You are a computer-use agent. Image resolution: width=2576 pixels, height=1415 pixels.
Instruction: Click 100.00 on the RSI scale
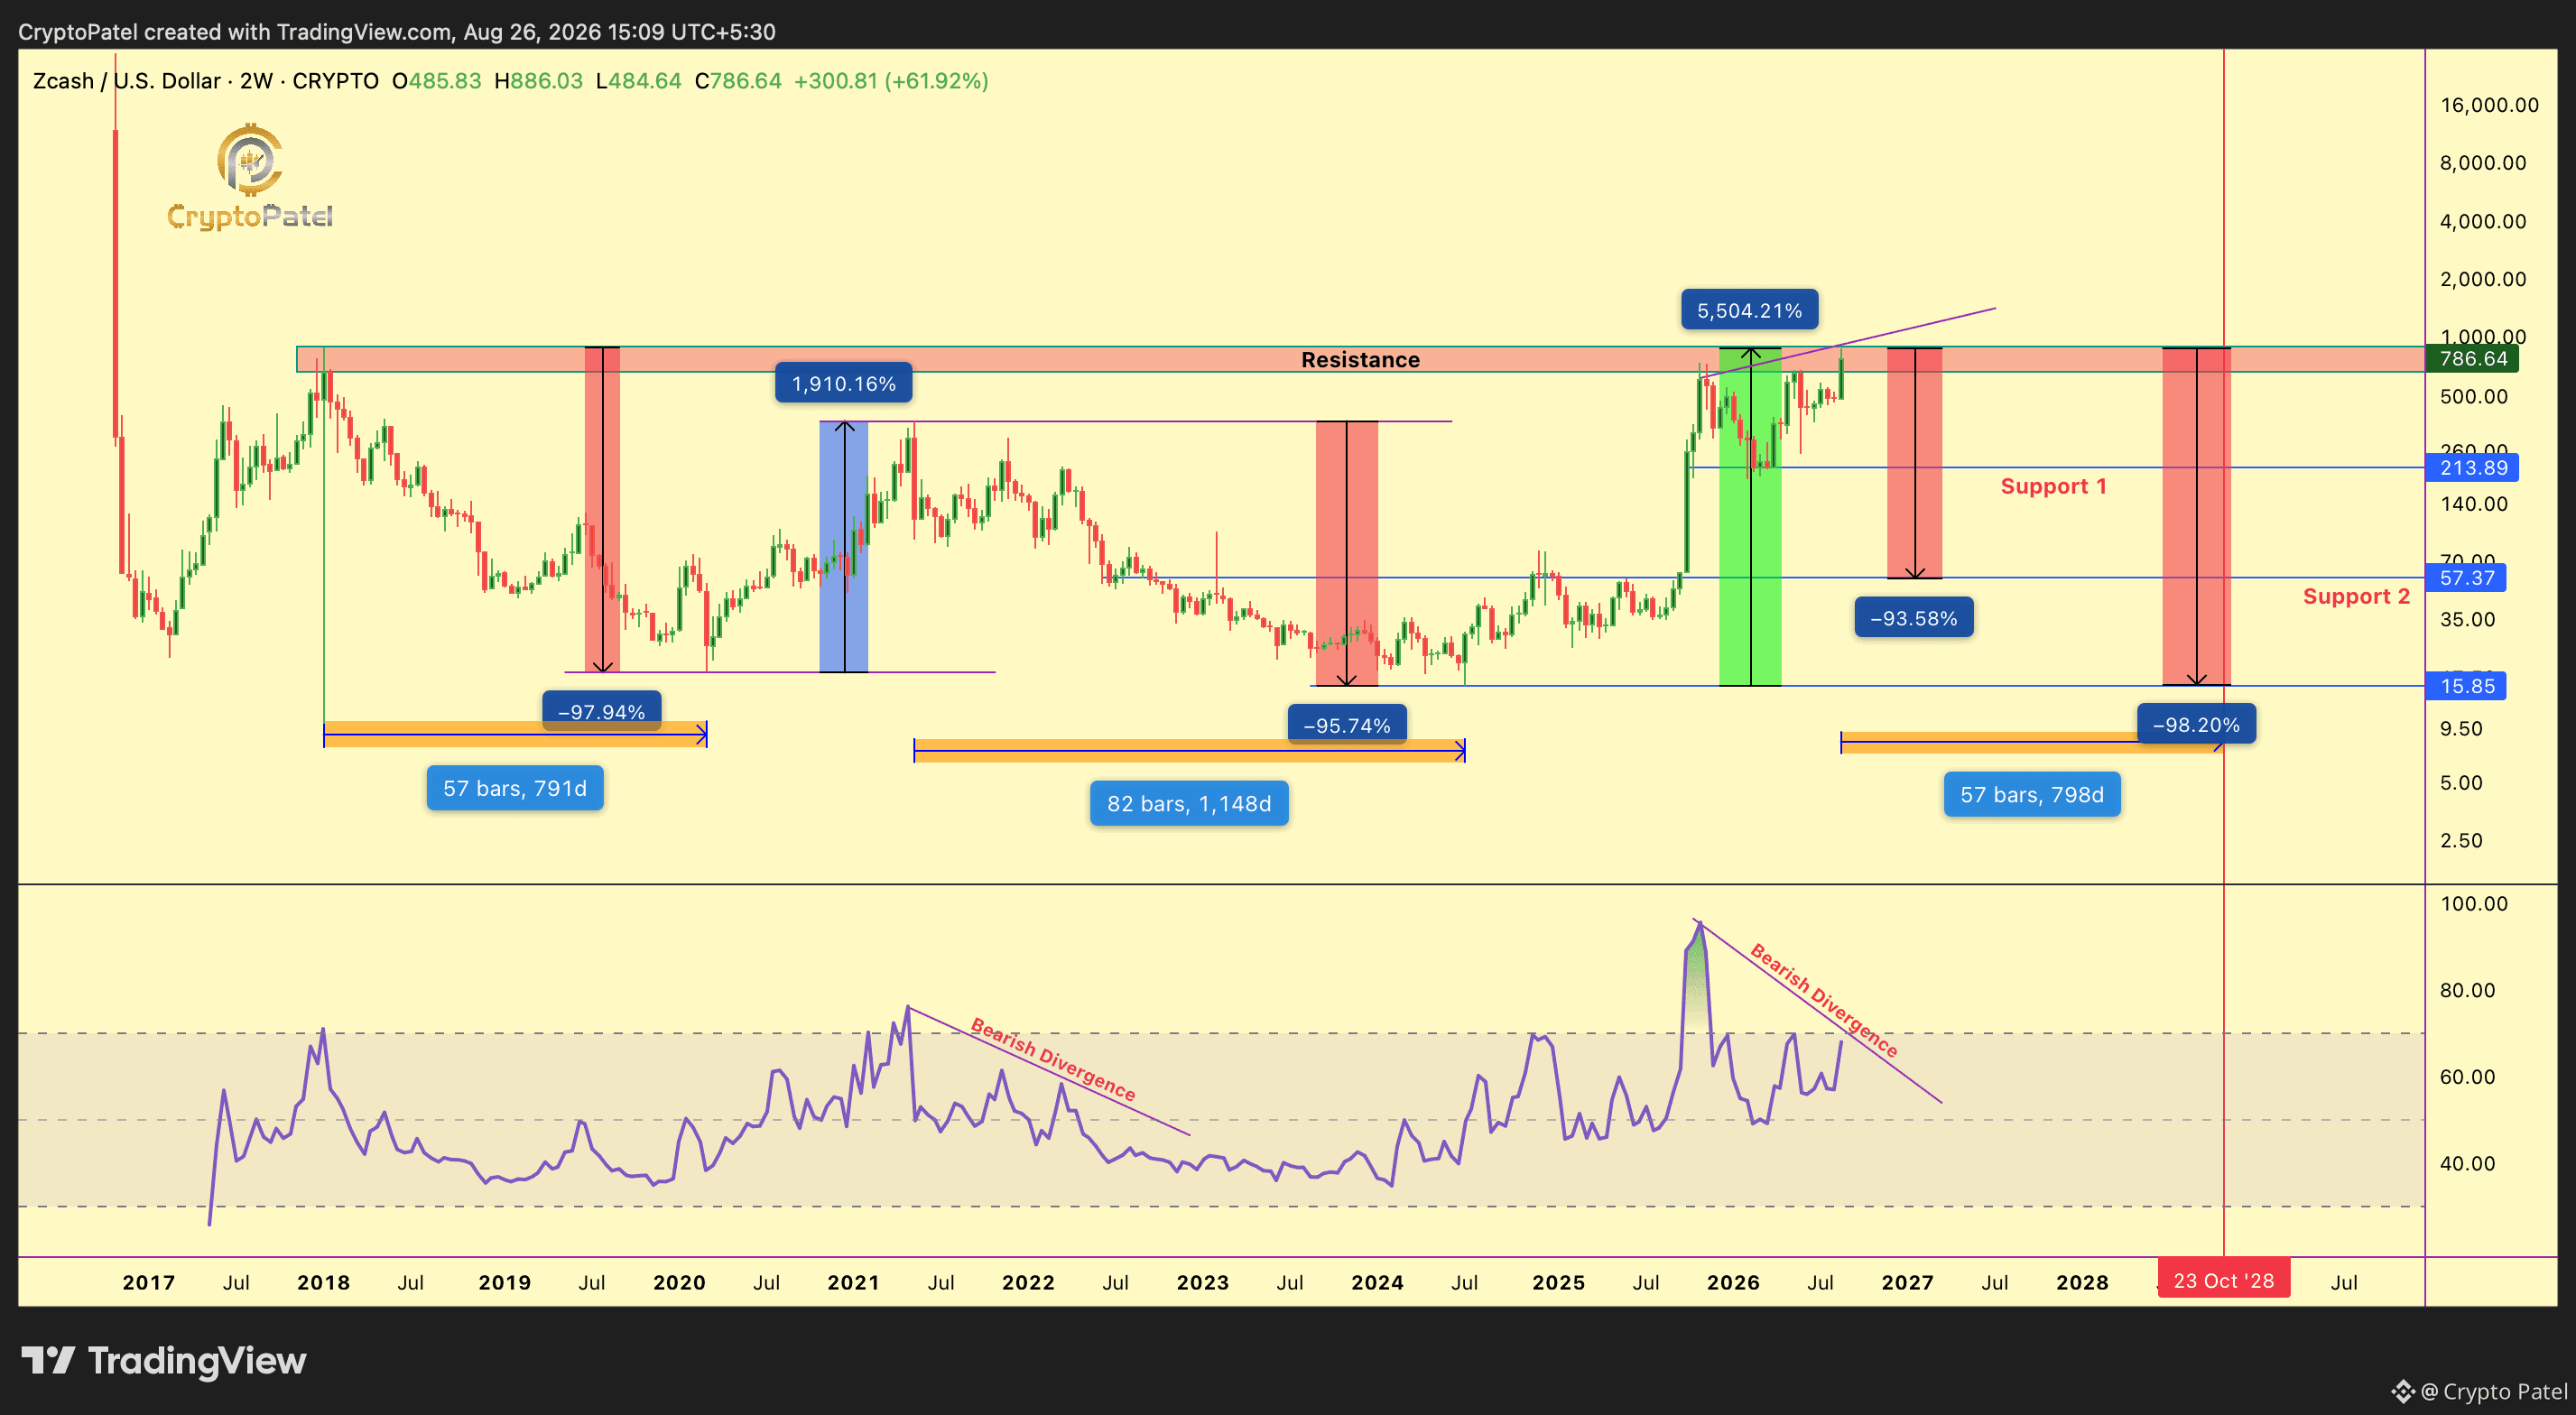tap(2474, 904)
